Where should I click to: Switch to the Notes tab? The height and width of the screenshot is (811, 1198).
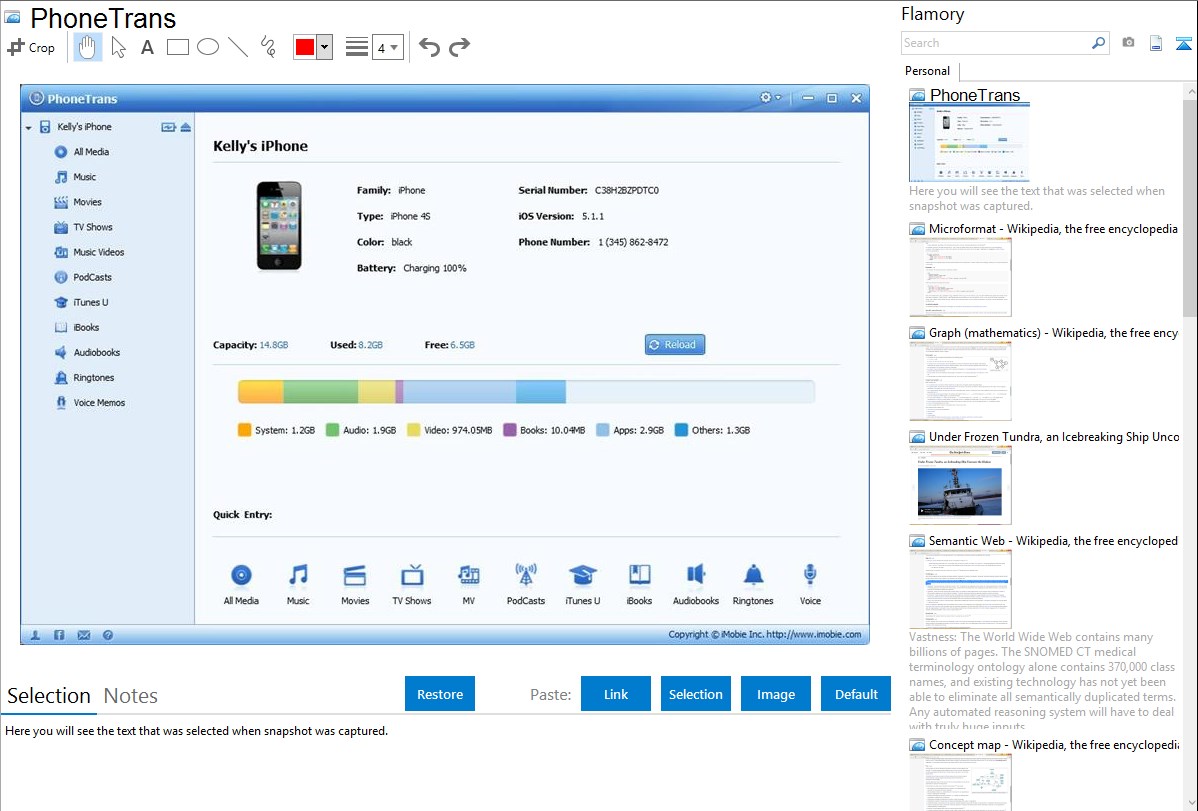(x=131, y=696)
